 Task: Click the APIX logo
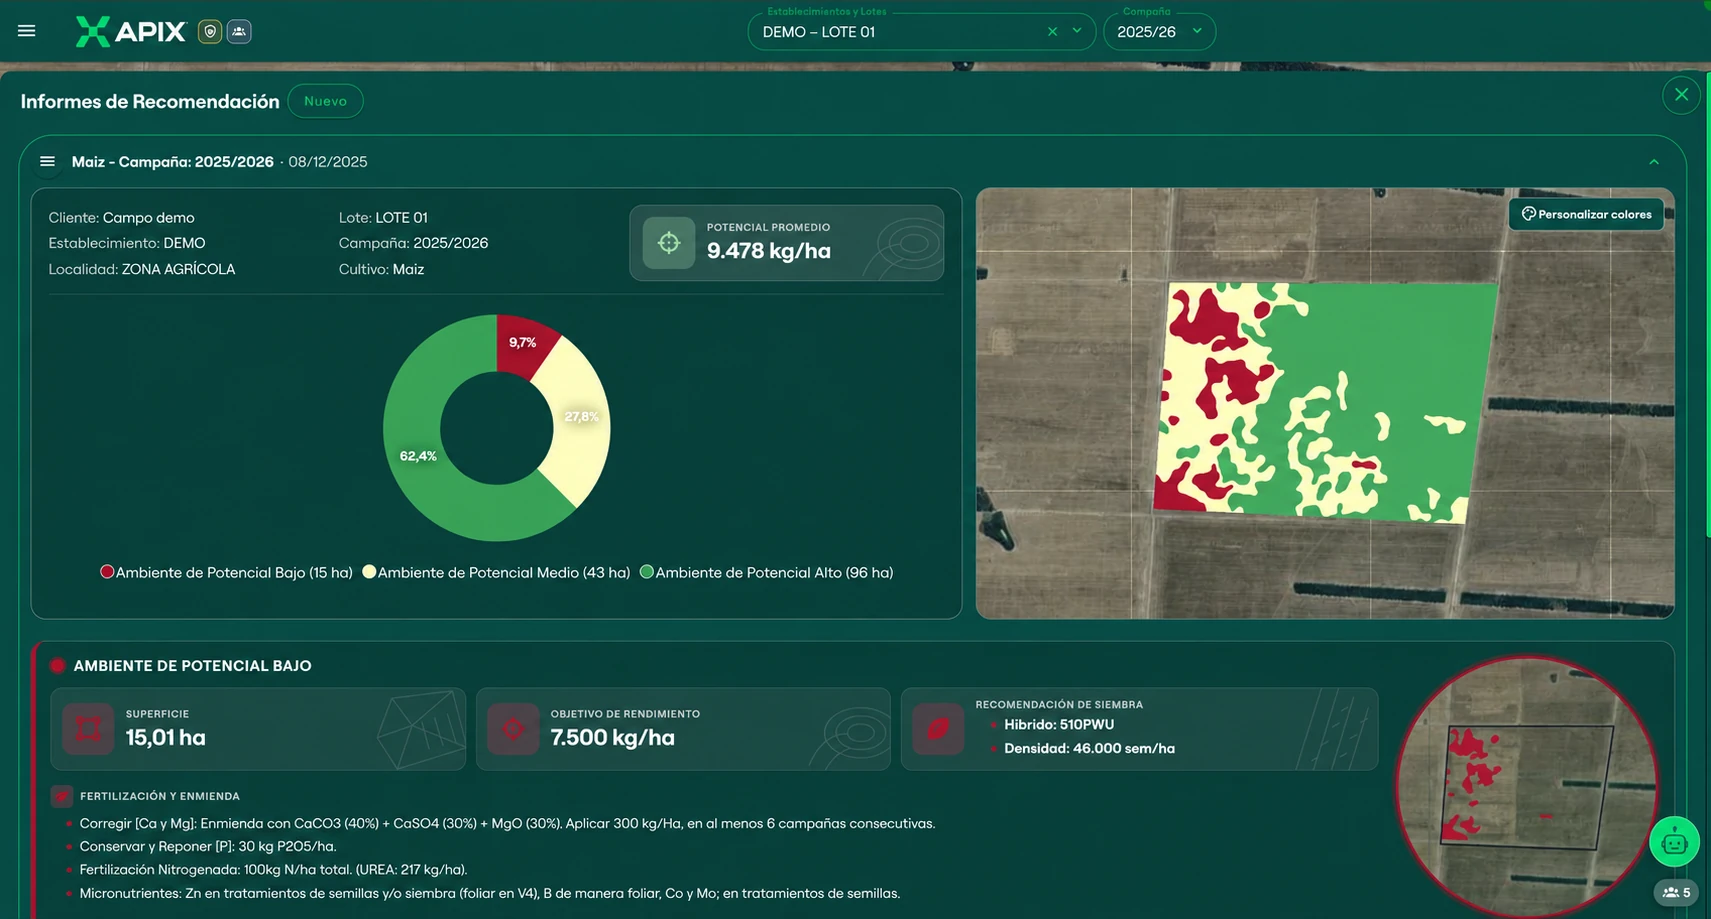pyautogui.click(x=131, y=31)
